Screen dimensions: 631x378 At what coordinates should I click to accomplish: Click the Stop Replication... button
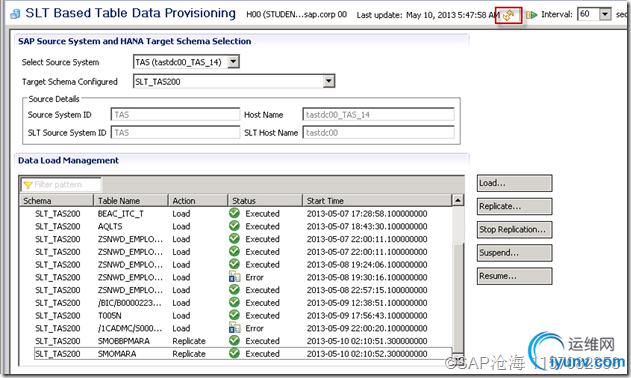pyautogui.click(x=514, y=230)
